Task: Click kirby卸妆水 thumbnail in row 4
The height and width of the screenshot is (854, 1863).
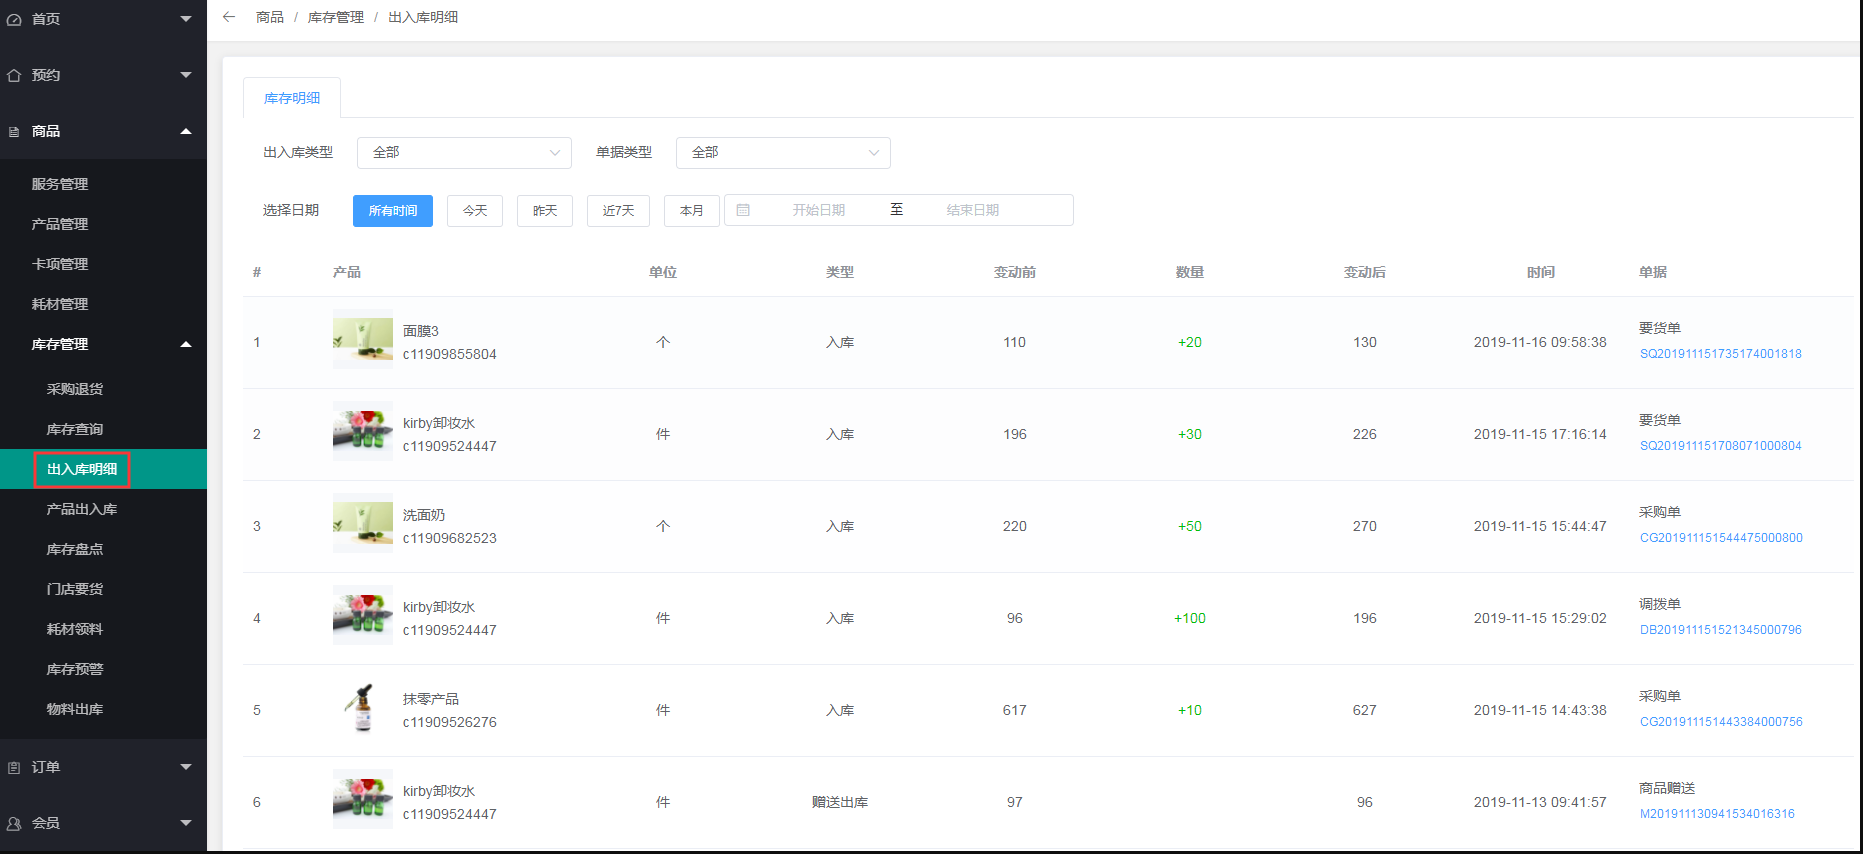Action: 363,617
